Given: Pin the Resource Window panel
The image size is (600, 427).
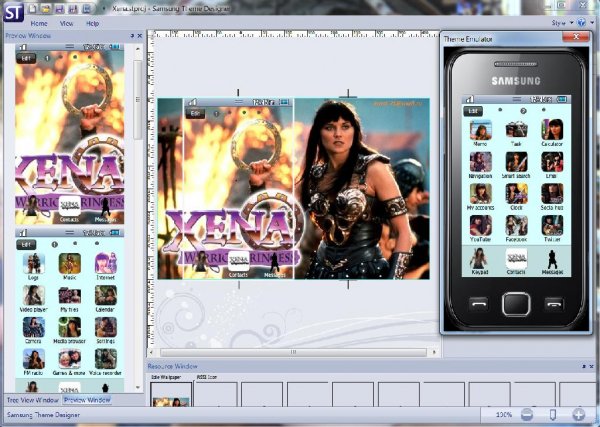Looking at the screenshot, I should click(x=584, y=367).
